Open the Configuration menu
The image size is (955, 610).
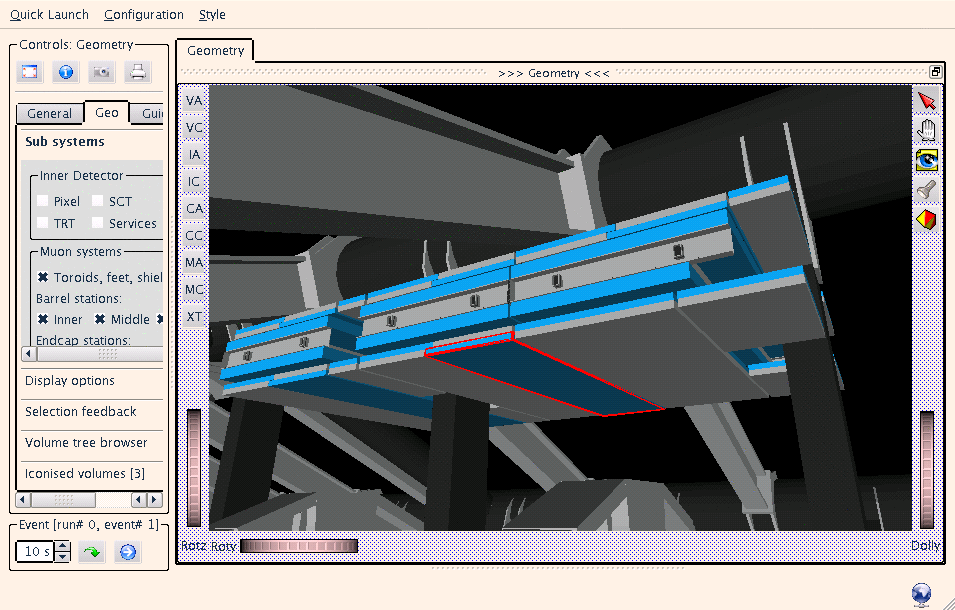pyautogui.click(x=144, y=15)
